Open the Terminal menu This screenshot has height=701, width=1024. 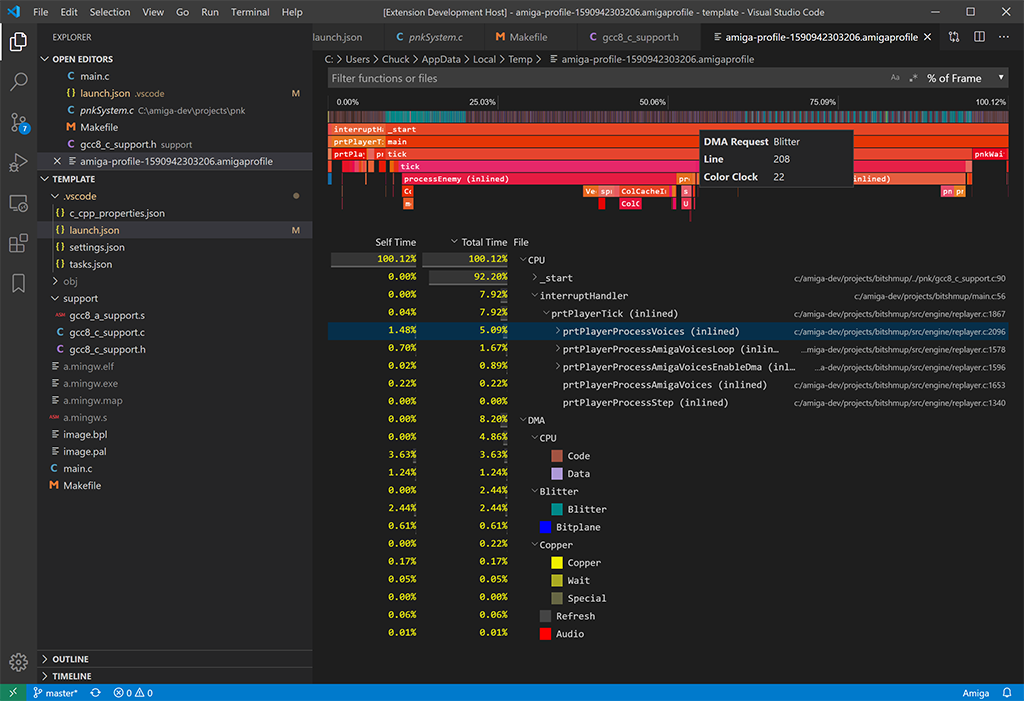click(250, 12)
